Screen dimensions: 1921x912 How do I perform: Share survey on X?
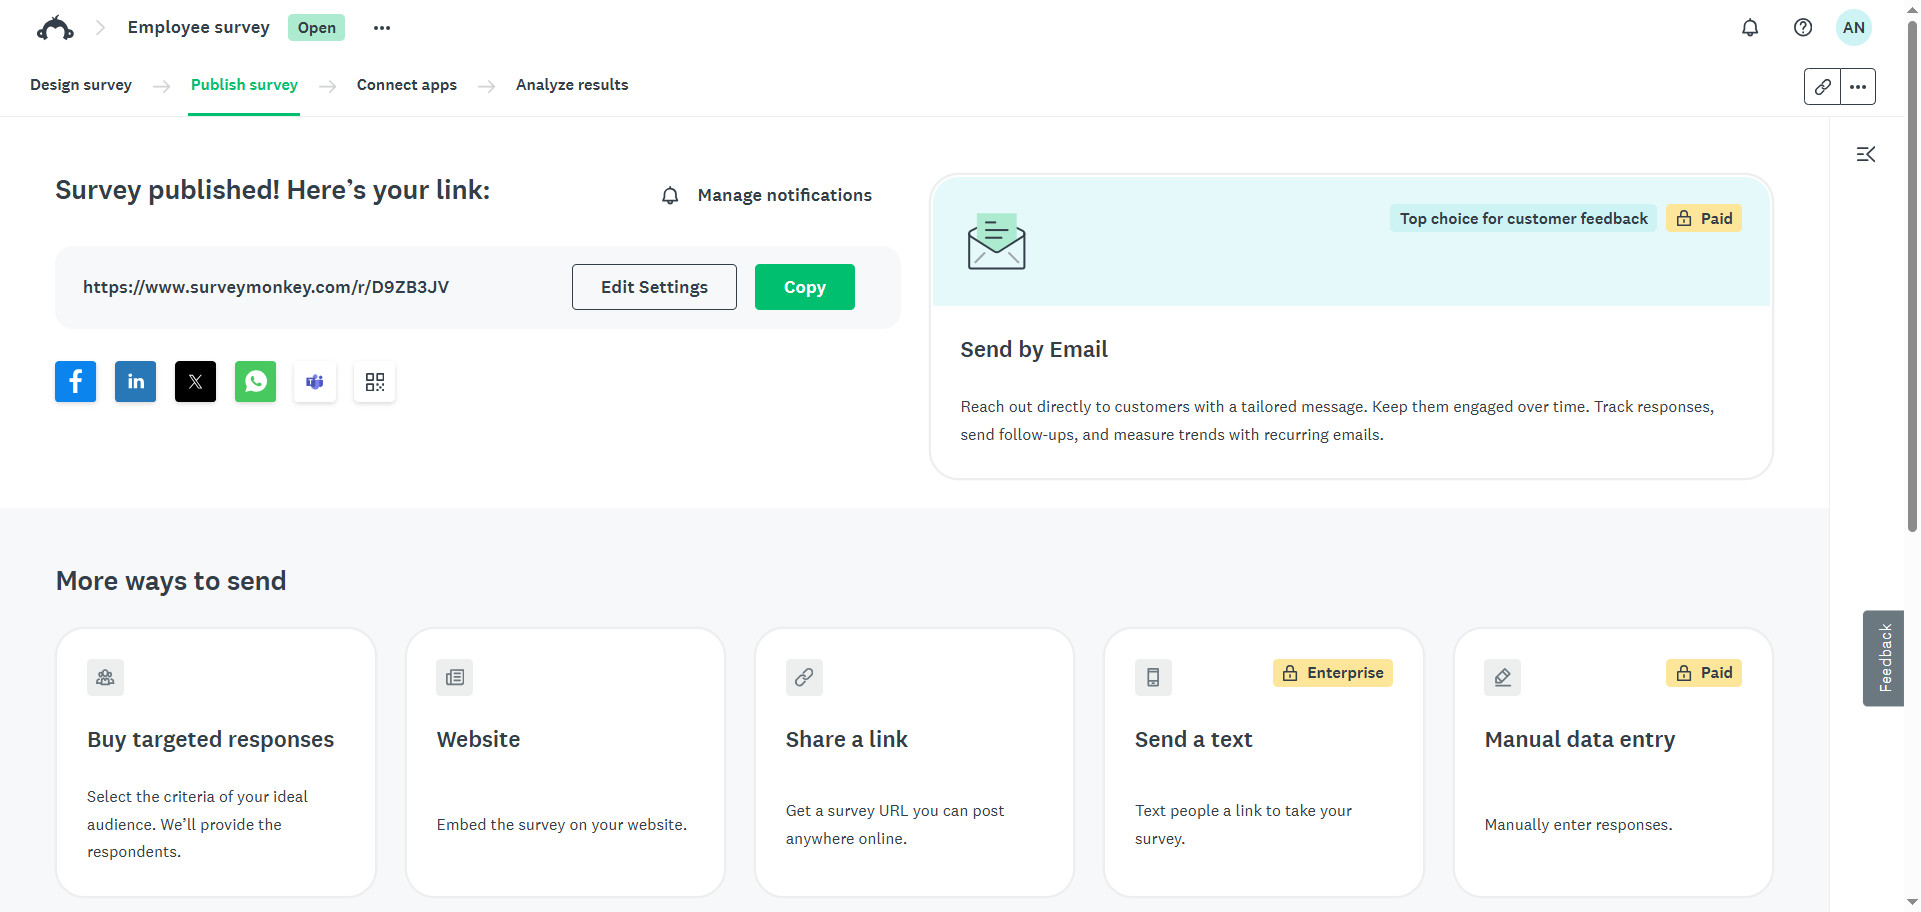pos(196,382)
